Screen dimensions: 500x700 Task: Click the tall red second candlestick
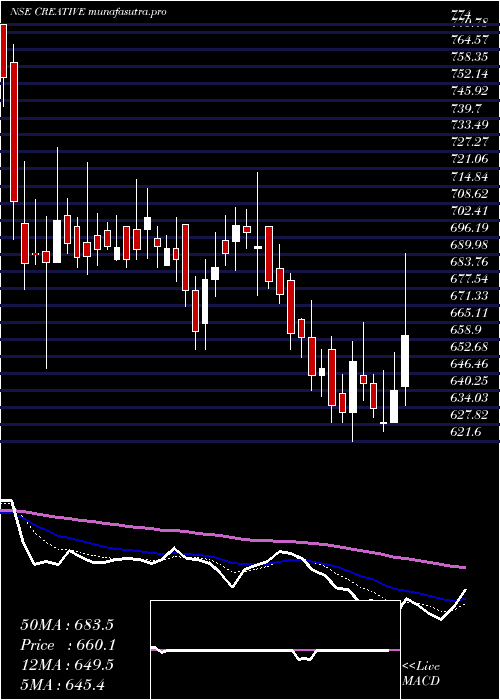click(14, 132)
